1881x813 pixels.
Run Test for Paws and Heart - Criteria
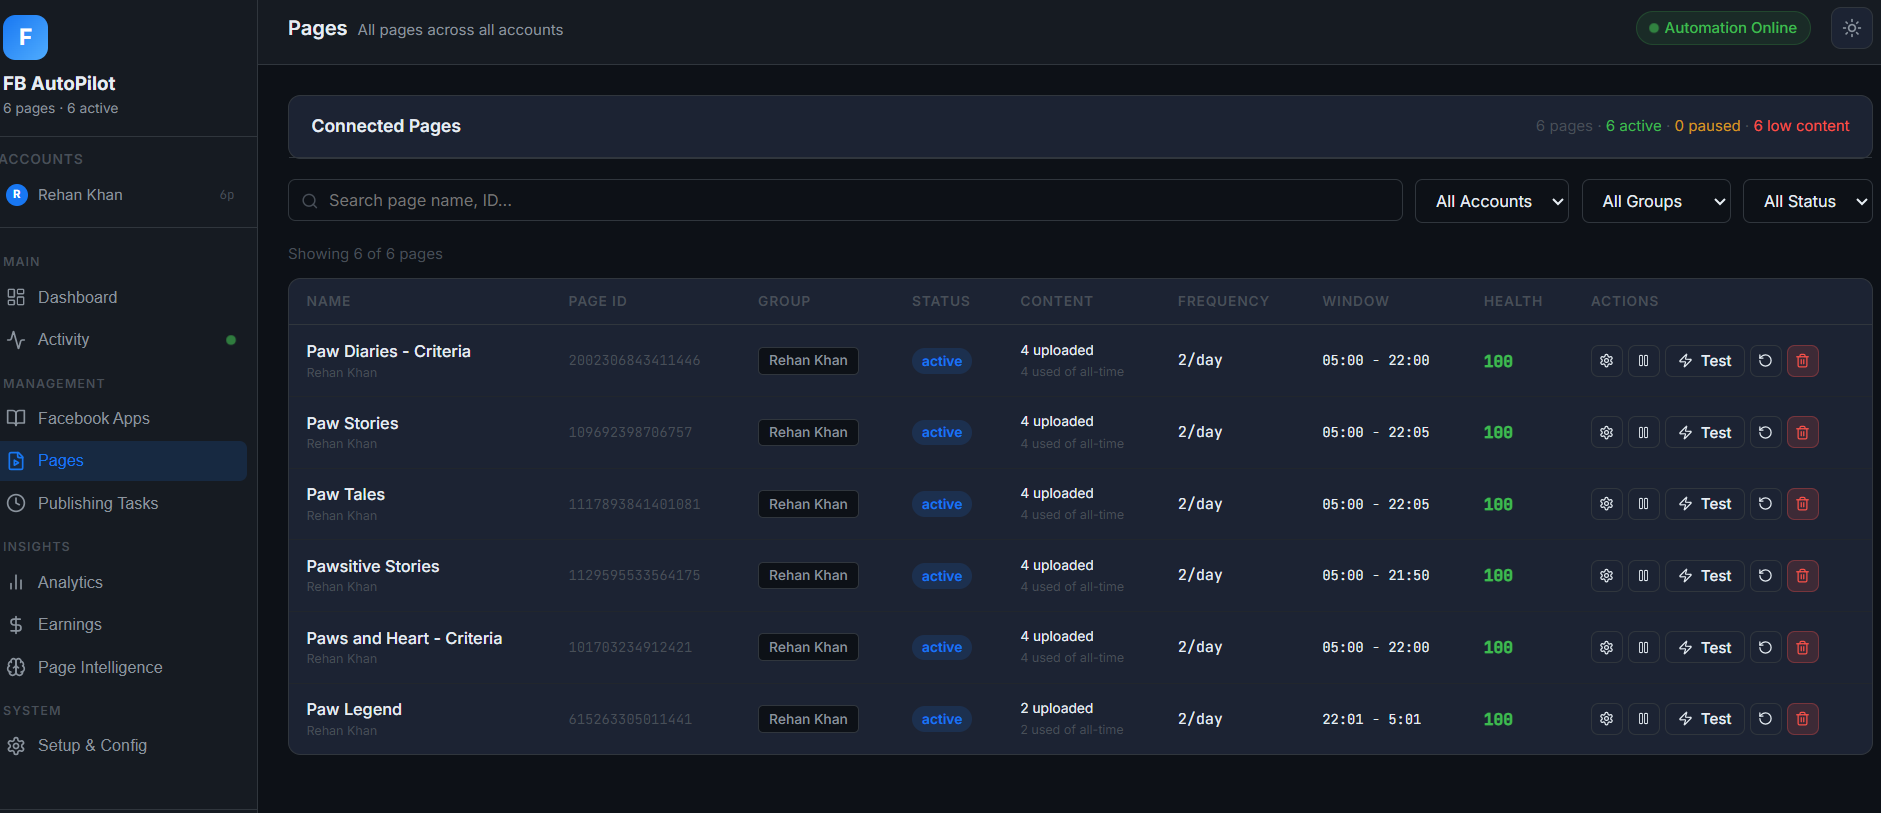(1704, 647)
